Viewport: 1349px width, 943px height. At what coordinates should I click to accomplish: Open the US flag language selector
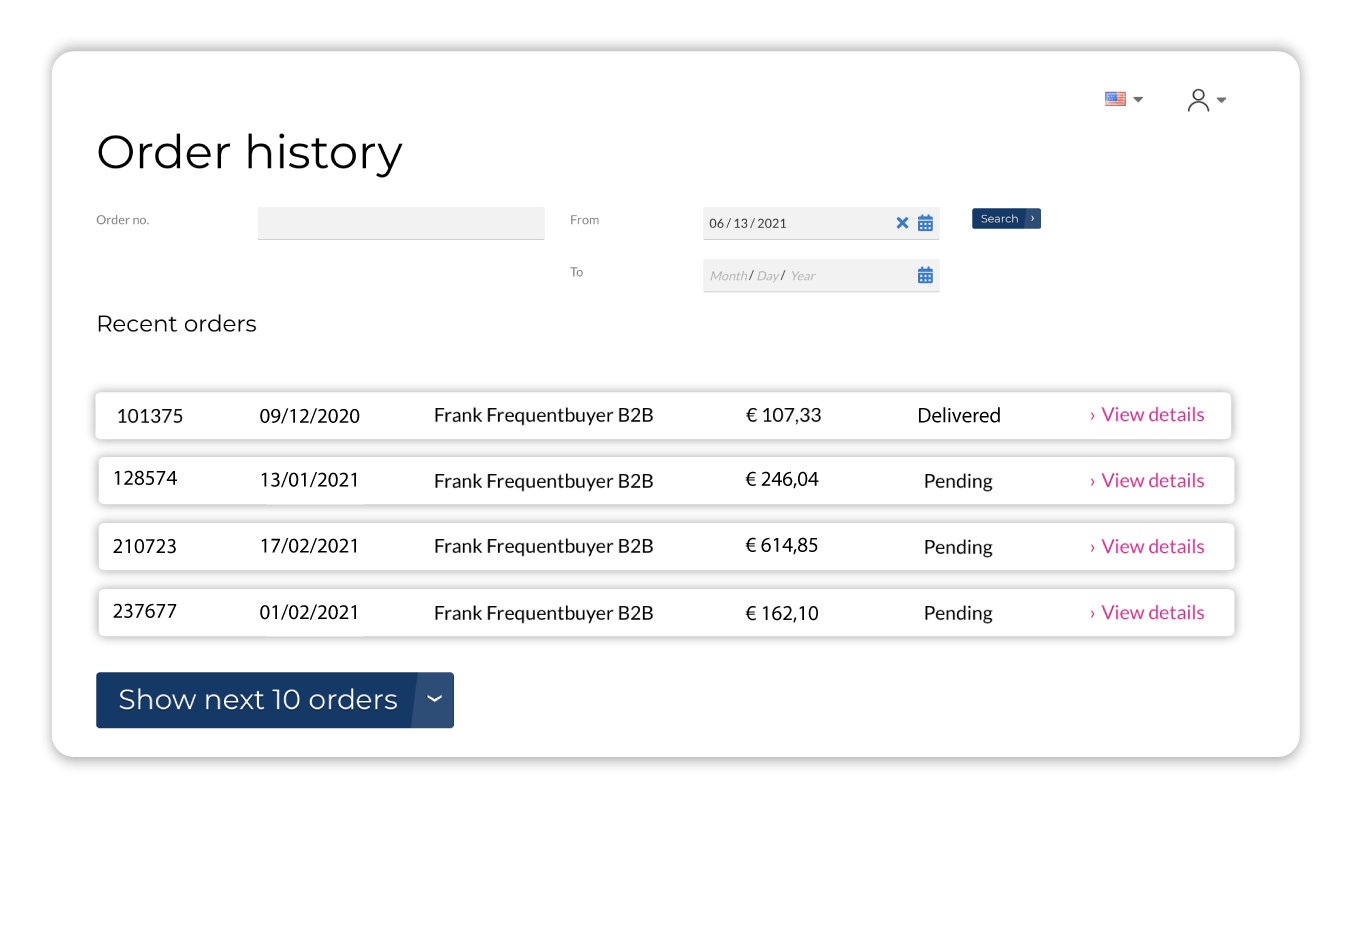point(1123,99)
